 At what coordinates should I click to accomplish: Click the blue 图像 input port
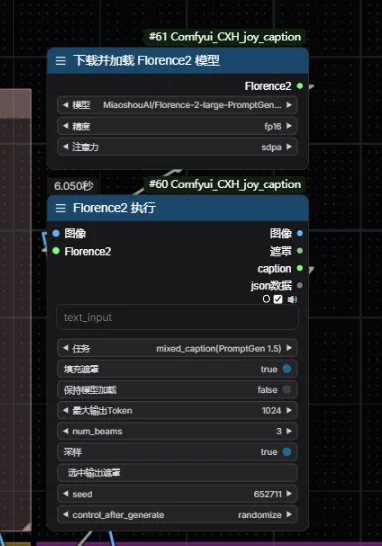click(56, 233)
